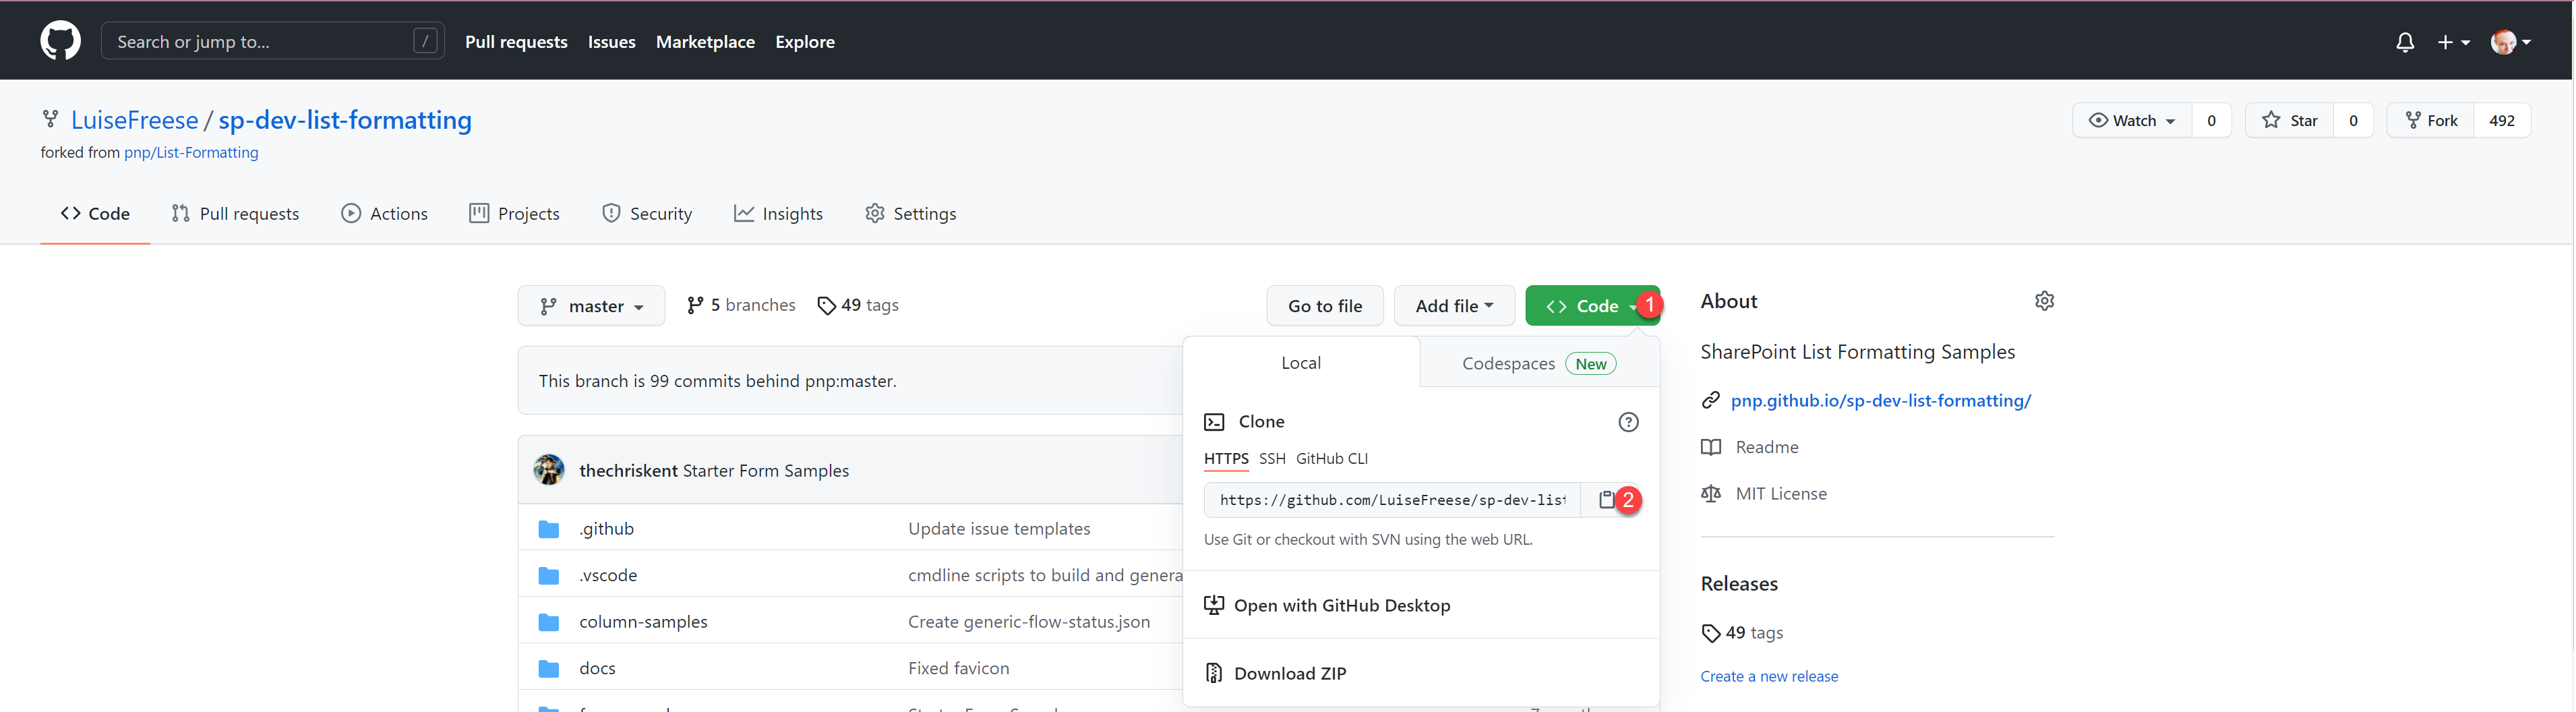Click Go to file button
This screenshot has width=2576, height=712.
[1325, 306]
